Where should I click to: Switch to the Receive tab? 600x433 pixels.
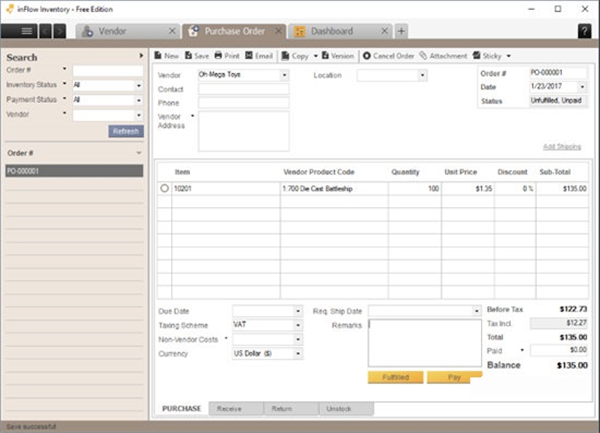236,408
